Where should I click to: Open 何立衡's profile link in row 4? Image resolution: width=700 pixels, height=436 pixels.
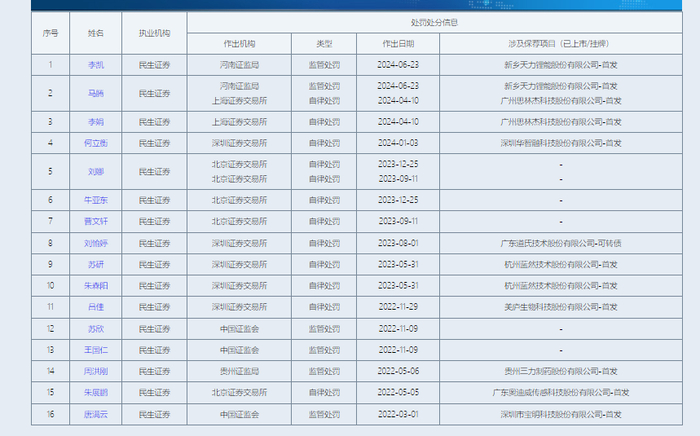pyautogui.click(x=96, y=143)
